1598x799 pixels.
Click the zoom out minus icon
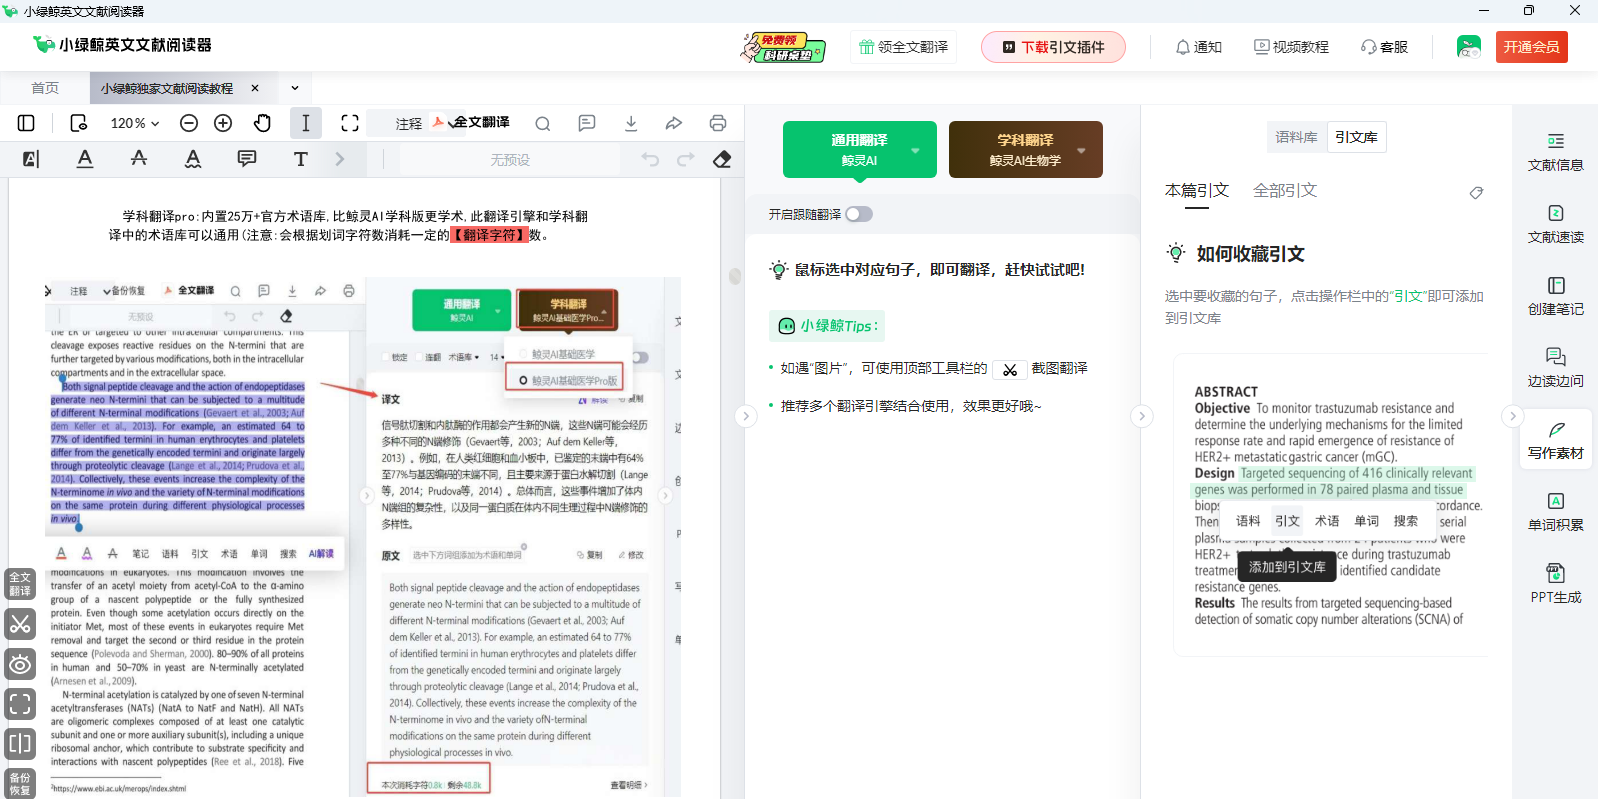click(x=189, y=123)
